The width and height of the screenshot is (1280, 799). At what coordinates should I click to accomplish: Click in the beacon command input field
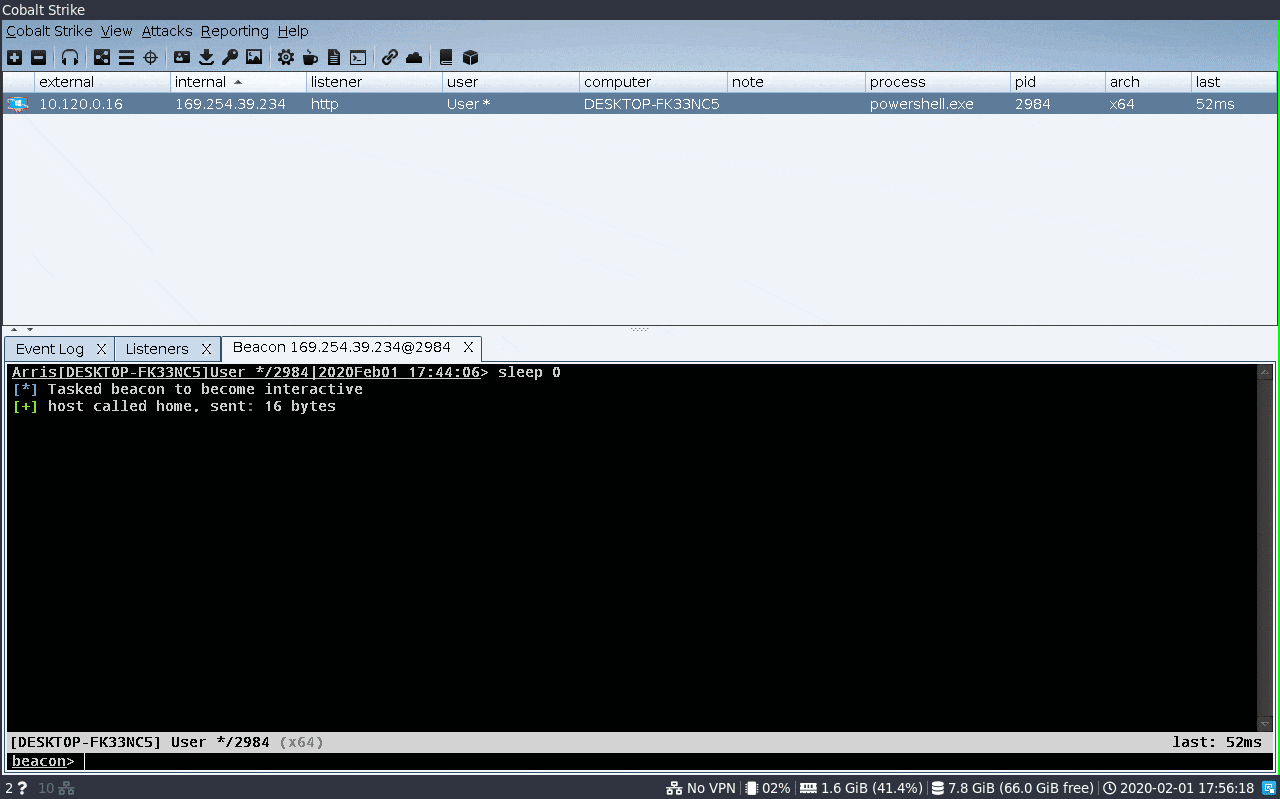tap(300, 761)
